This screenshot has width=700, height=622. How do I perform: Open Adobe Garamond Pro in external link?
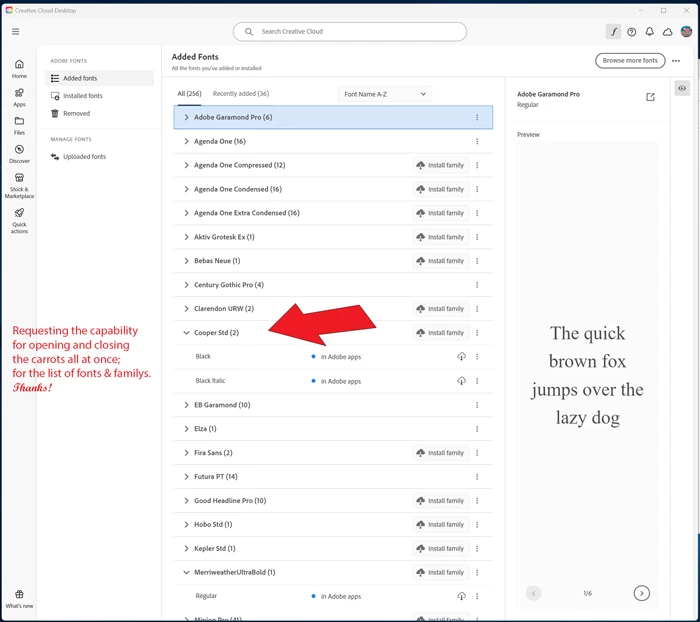[650, 97]
